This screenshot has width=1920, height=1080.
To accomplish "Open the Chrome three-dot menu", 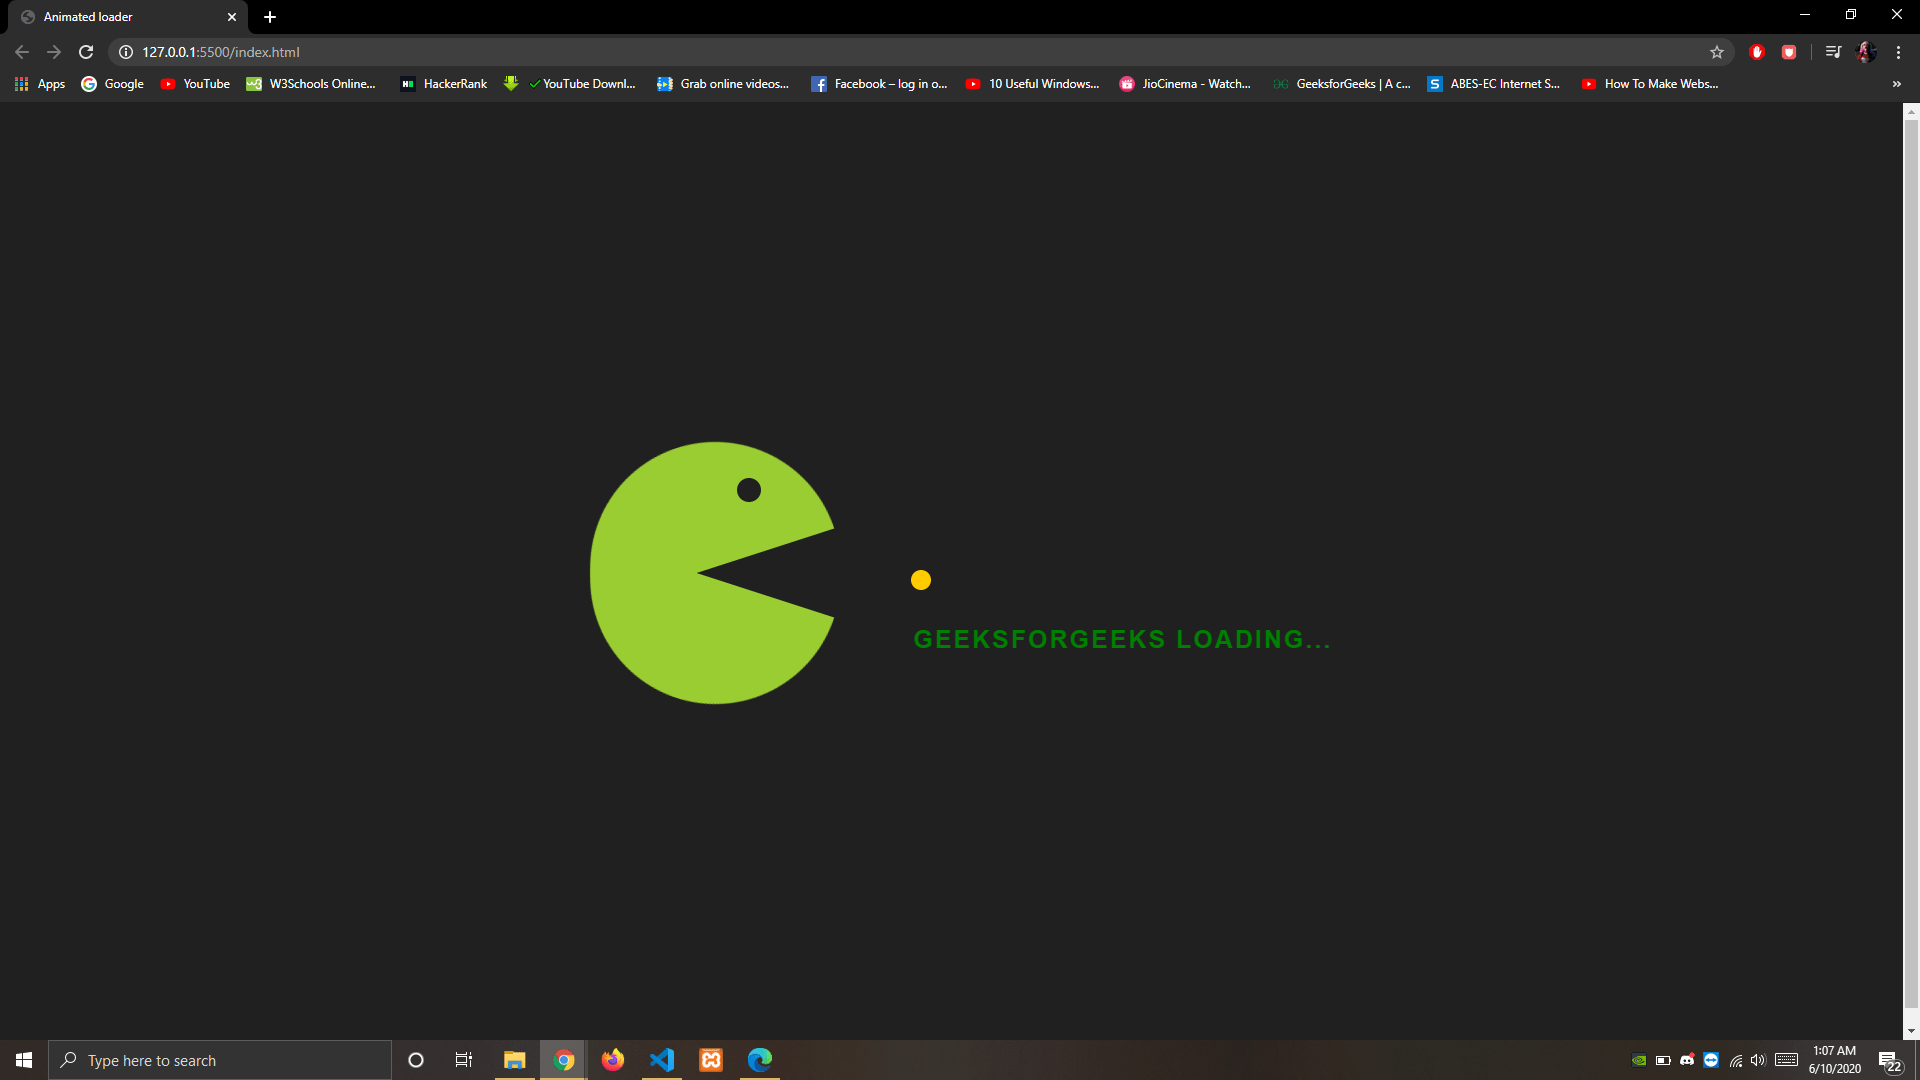I will pyautogui.click(x=1898, y=52).
